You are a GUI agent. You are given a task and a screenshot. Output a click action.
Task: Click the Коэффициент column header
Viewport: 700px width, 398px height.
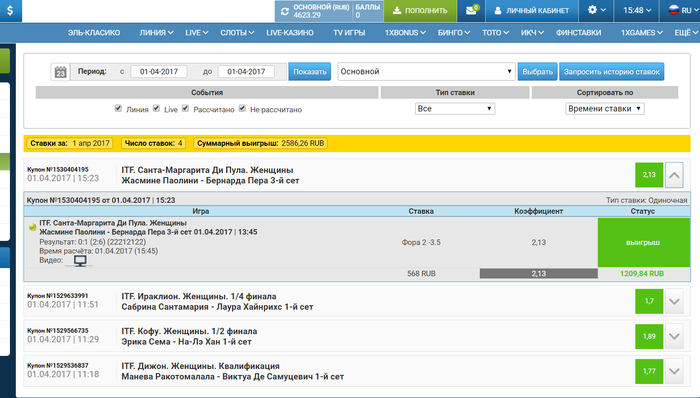[538, 211]
